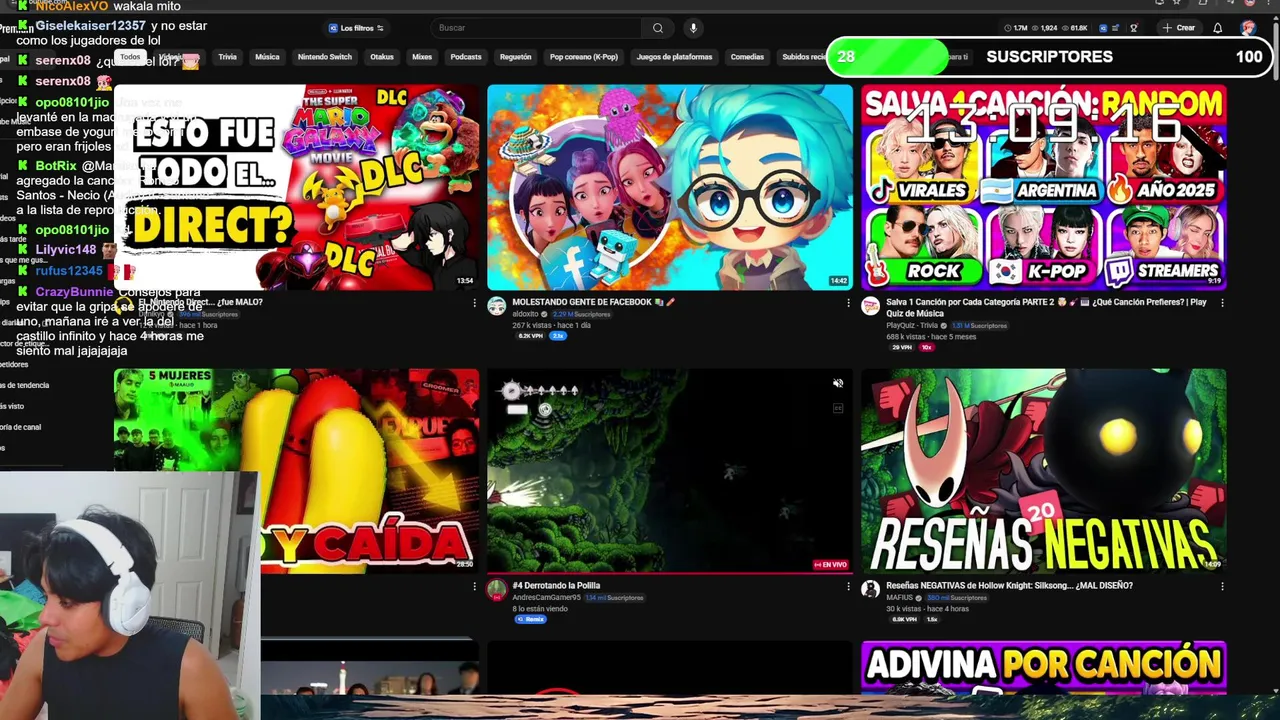1280x720 pixels.
Task: Open the live Hollow Knight stream thumbnail
Action: coord(670,471)
